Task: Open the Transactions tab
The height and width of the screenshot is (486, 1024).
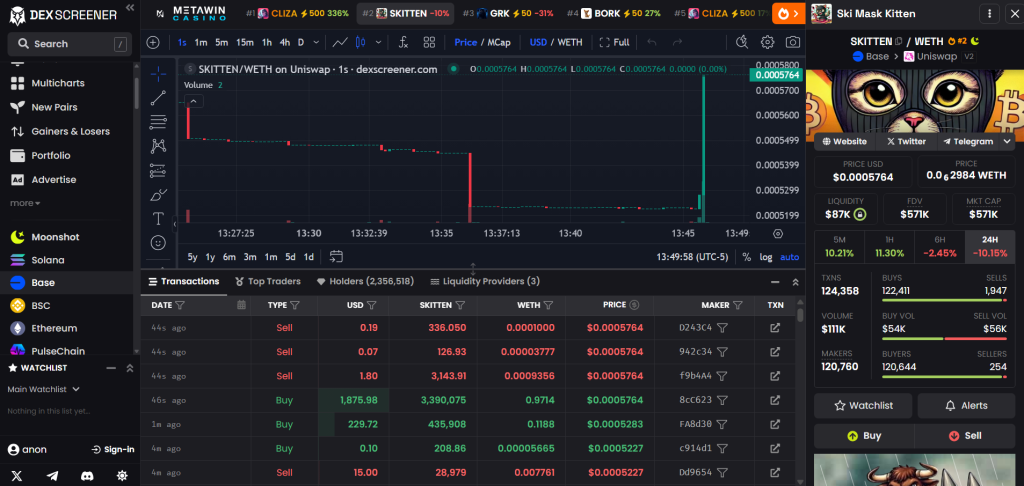Action: pyautogui.click(x=184, y=282)
